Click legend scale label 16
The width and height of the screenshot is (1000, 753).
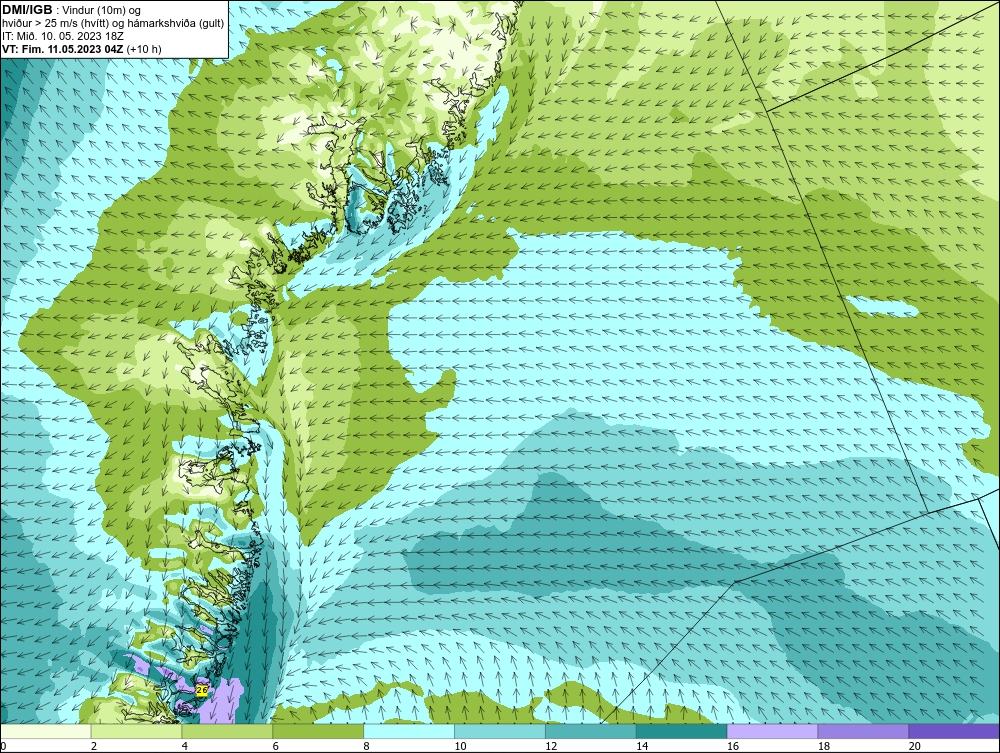(733, 747)
